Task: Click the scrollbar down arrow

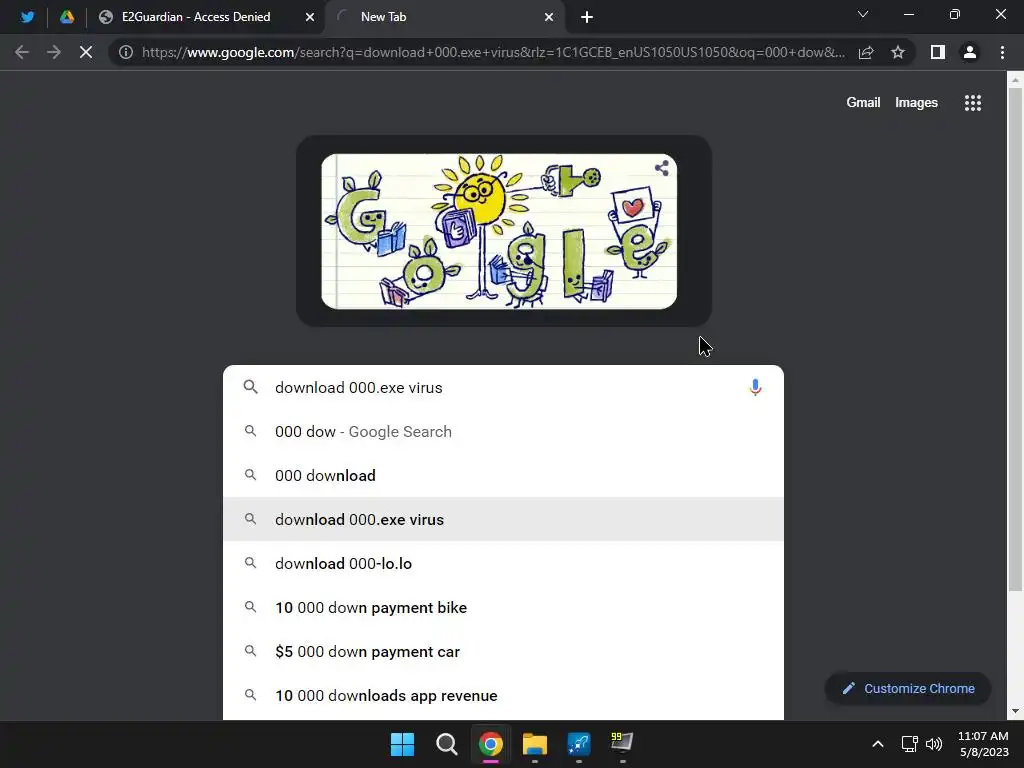Action: tap(1015, 711)
